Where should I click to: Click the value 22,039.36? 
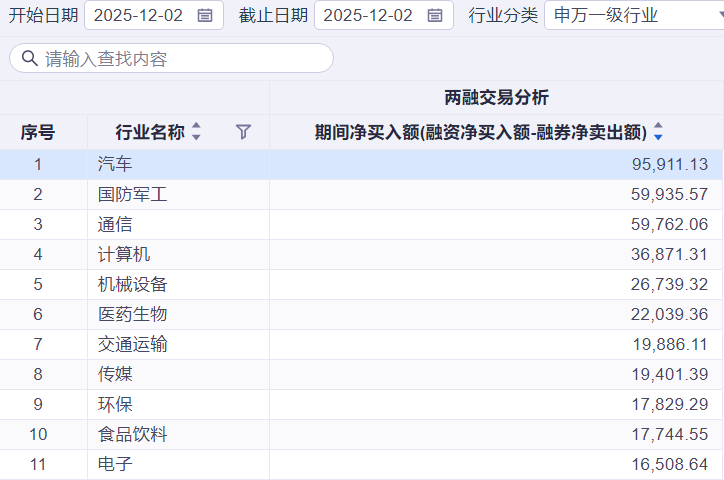coord(670,314)
